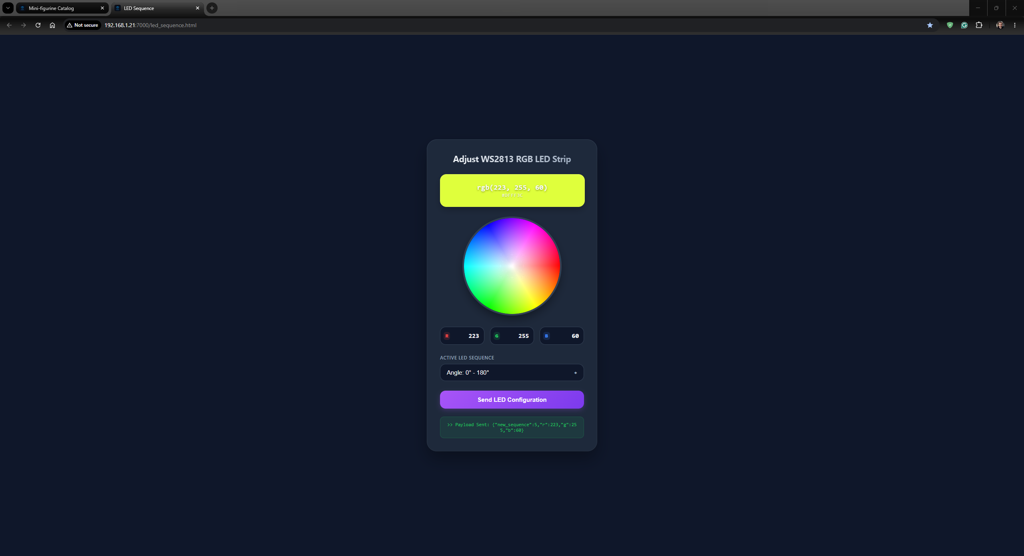
Task: Maximize the browser window
Action: (996, 8)
